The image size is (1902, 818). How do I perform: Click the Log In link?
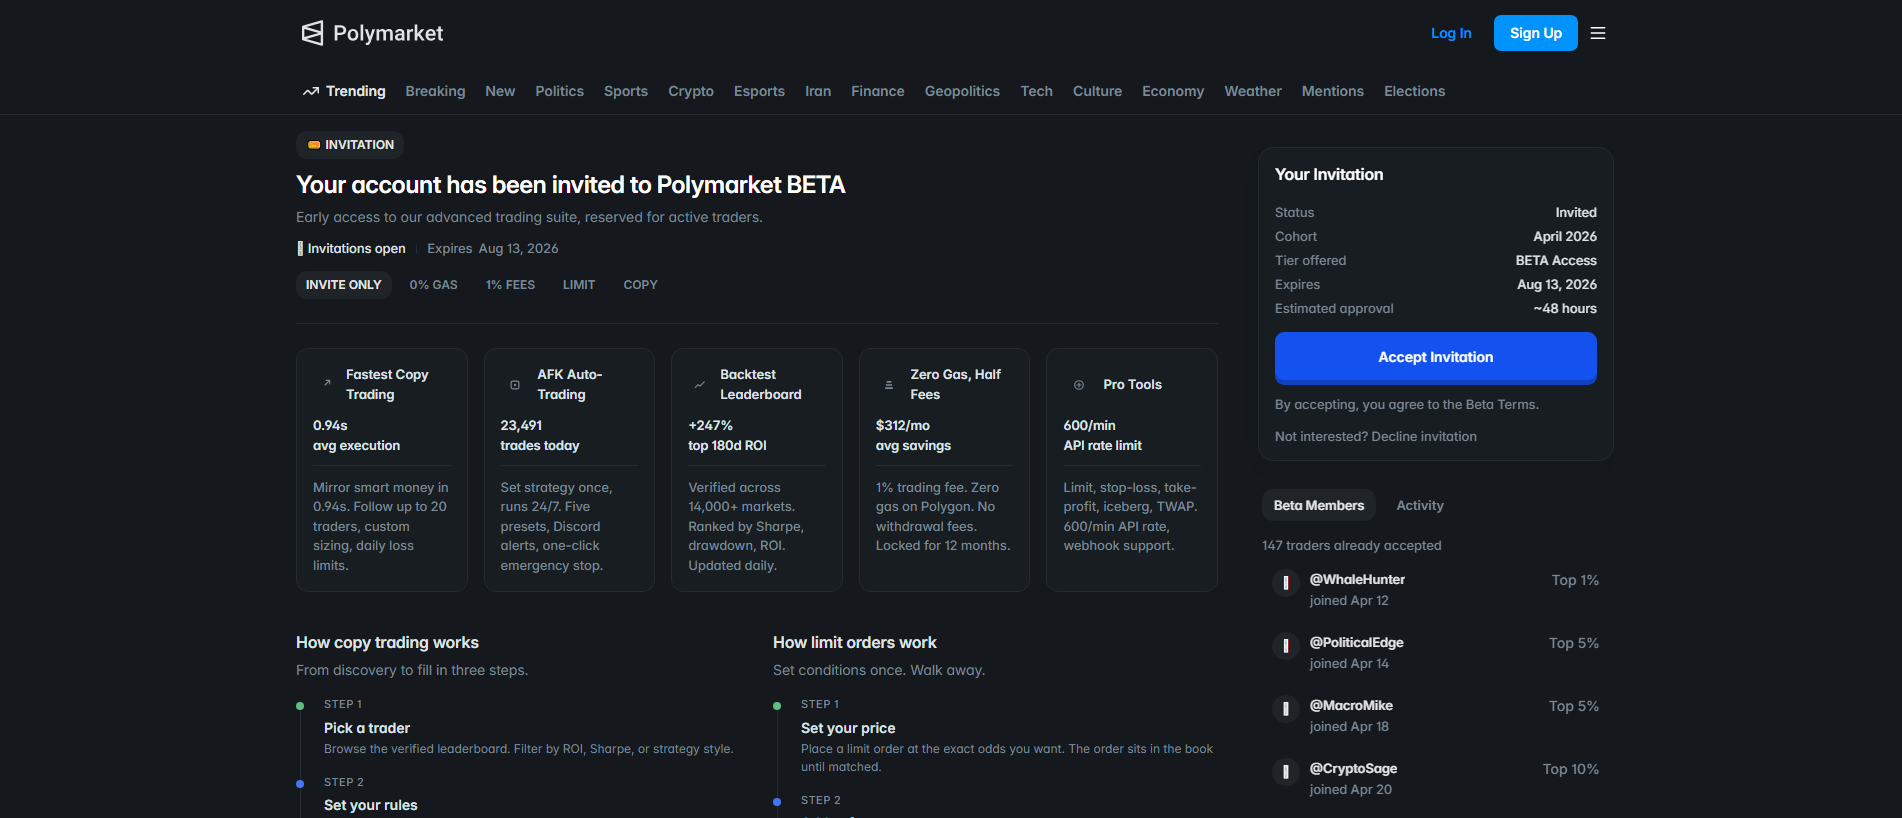[x=1451, y=33]
